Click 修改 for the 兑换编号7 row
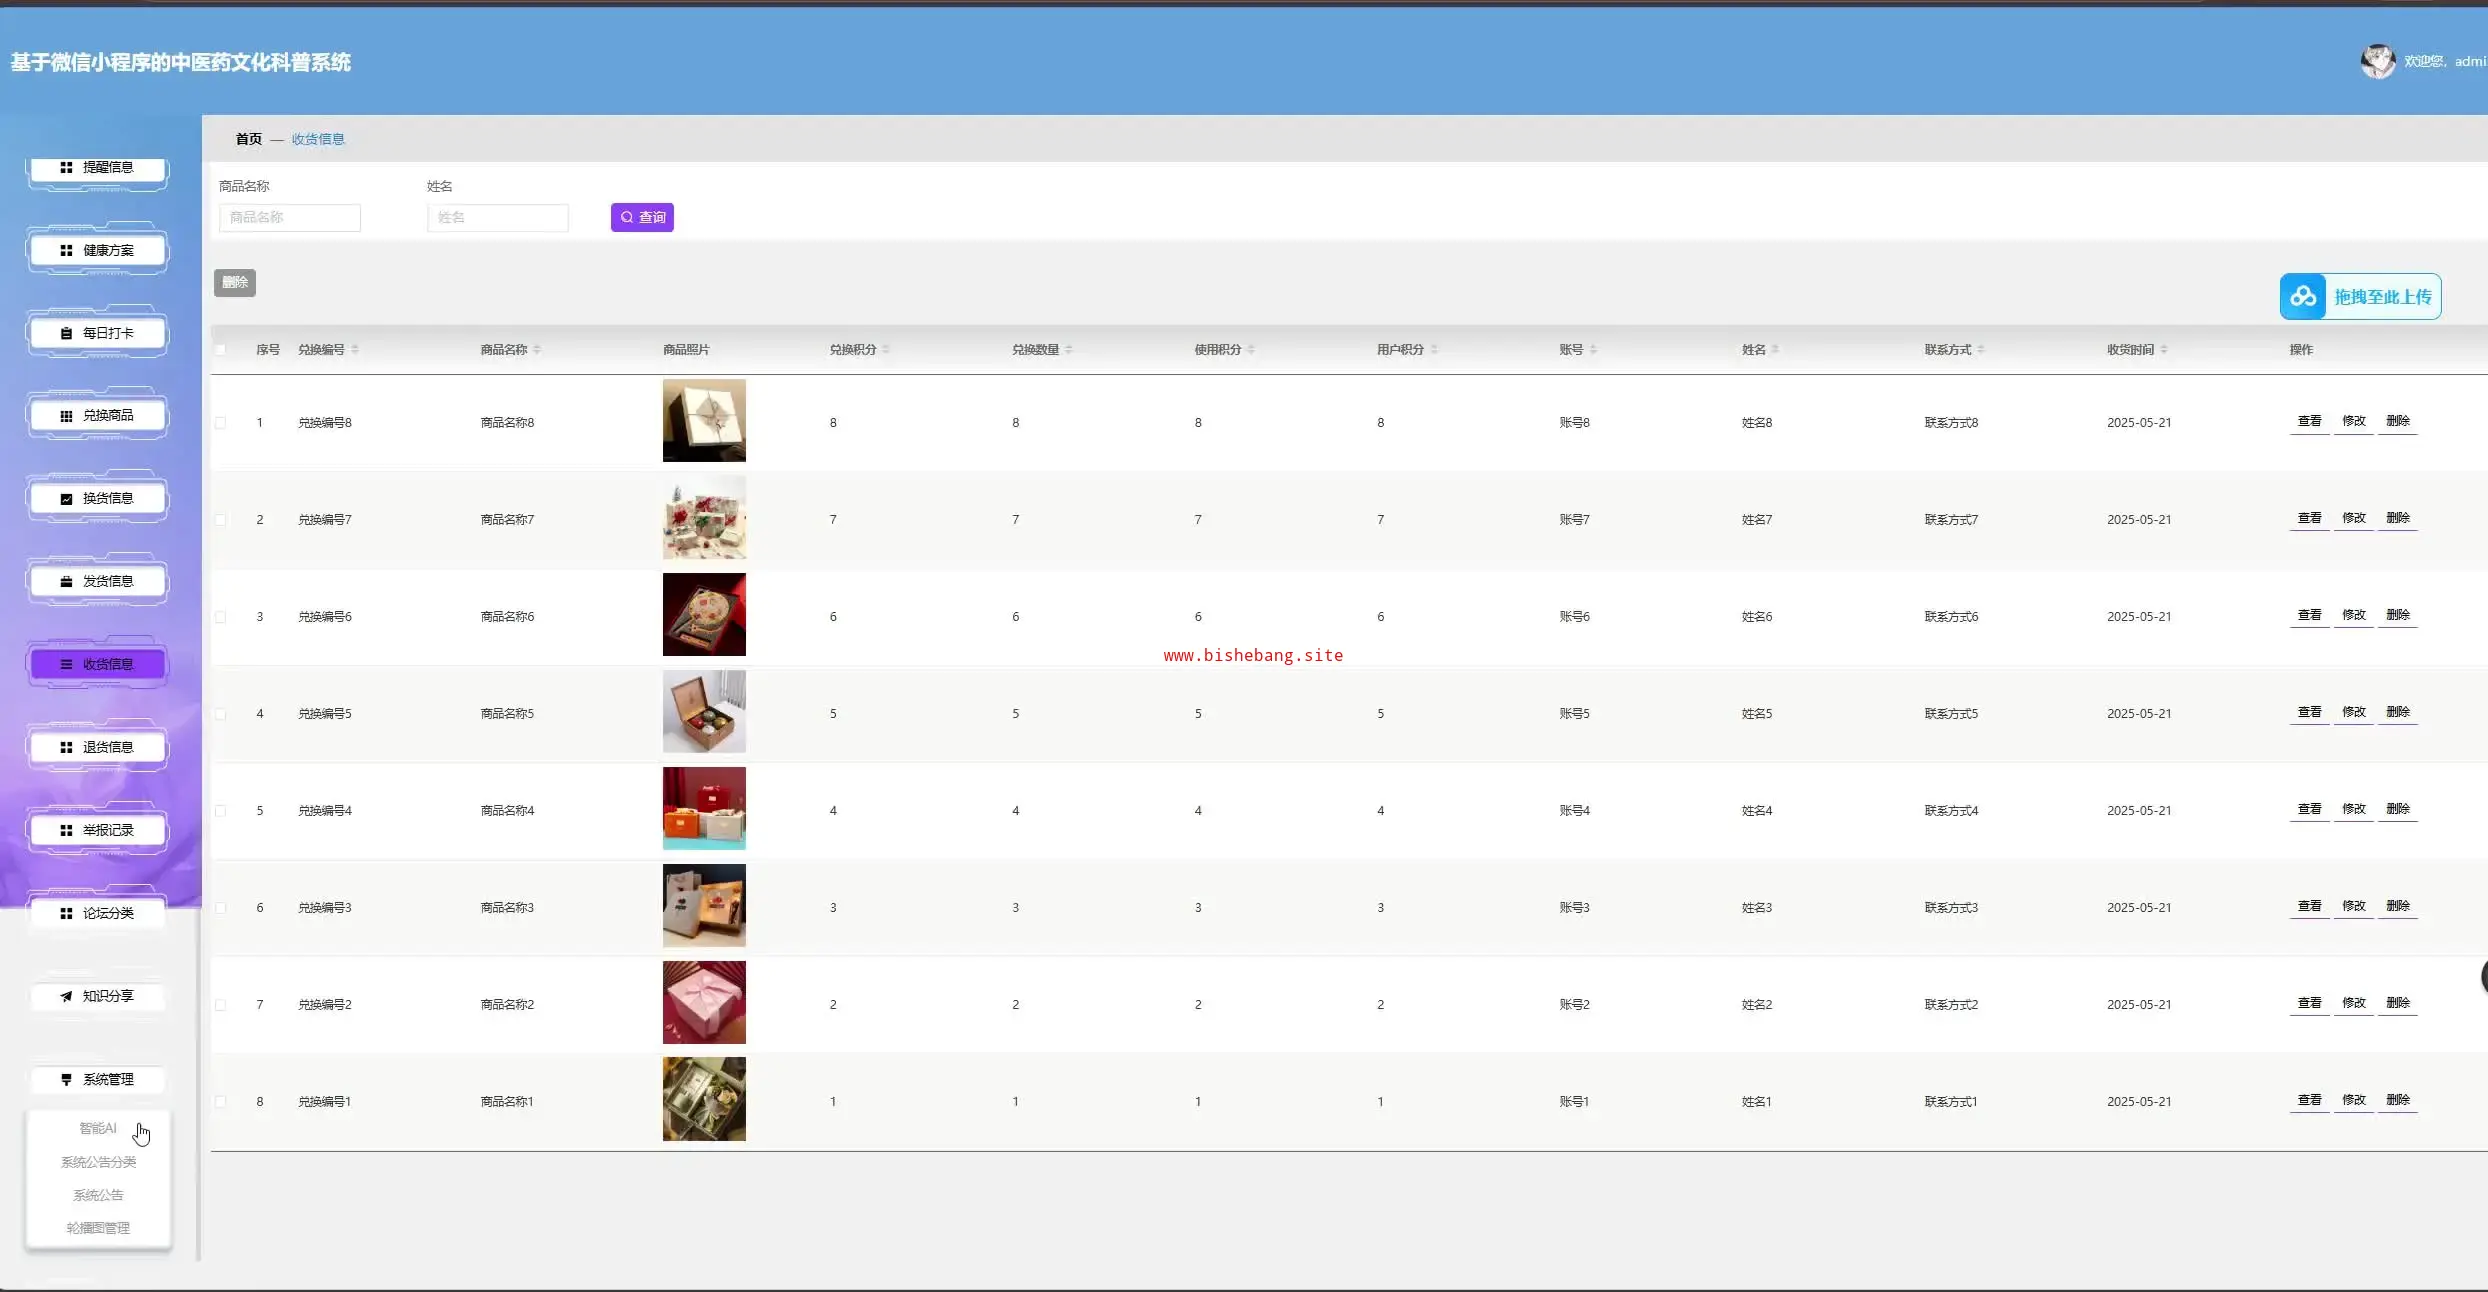Image resolution: width=2488 pixels, height=1292 pixels. [2353, 518]
